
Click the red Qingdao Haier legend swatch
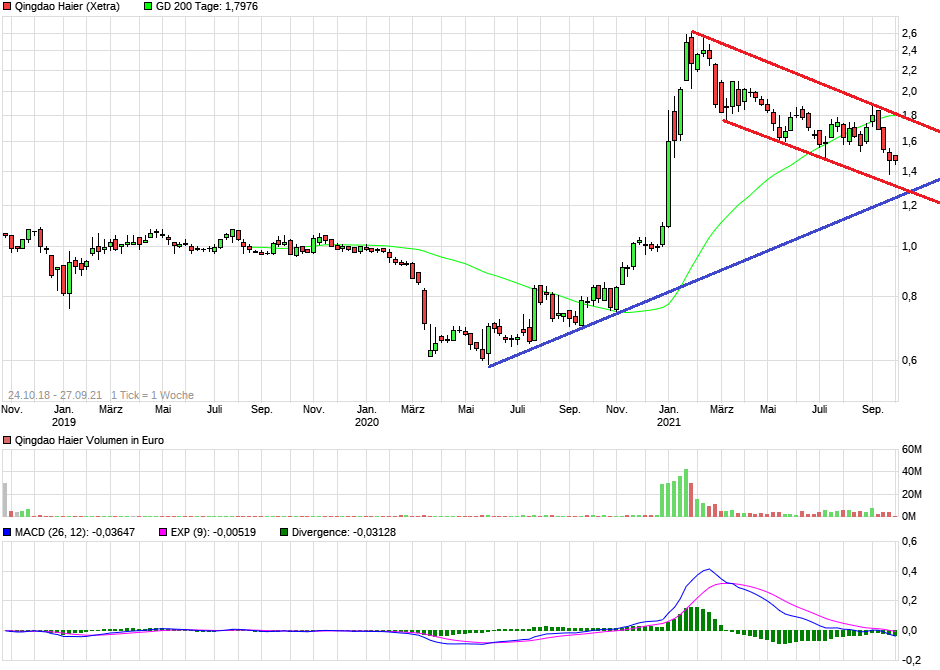(8, 7)
